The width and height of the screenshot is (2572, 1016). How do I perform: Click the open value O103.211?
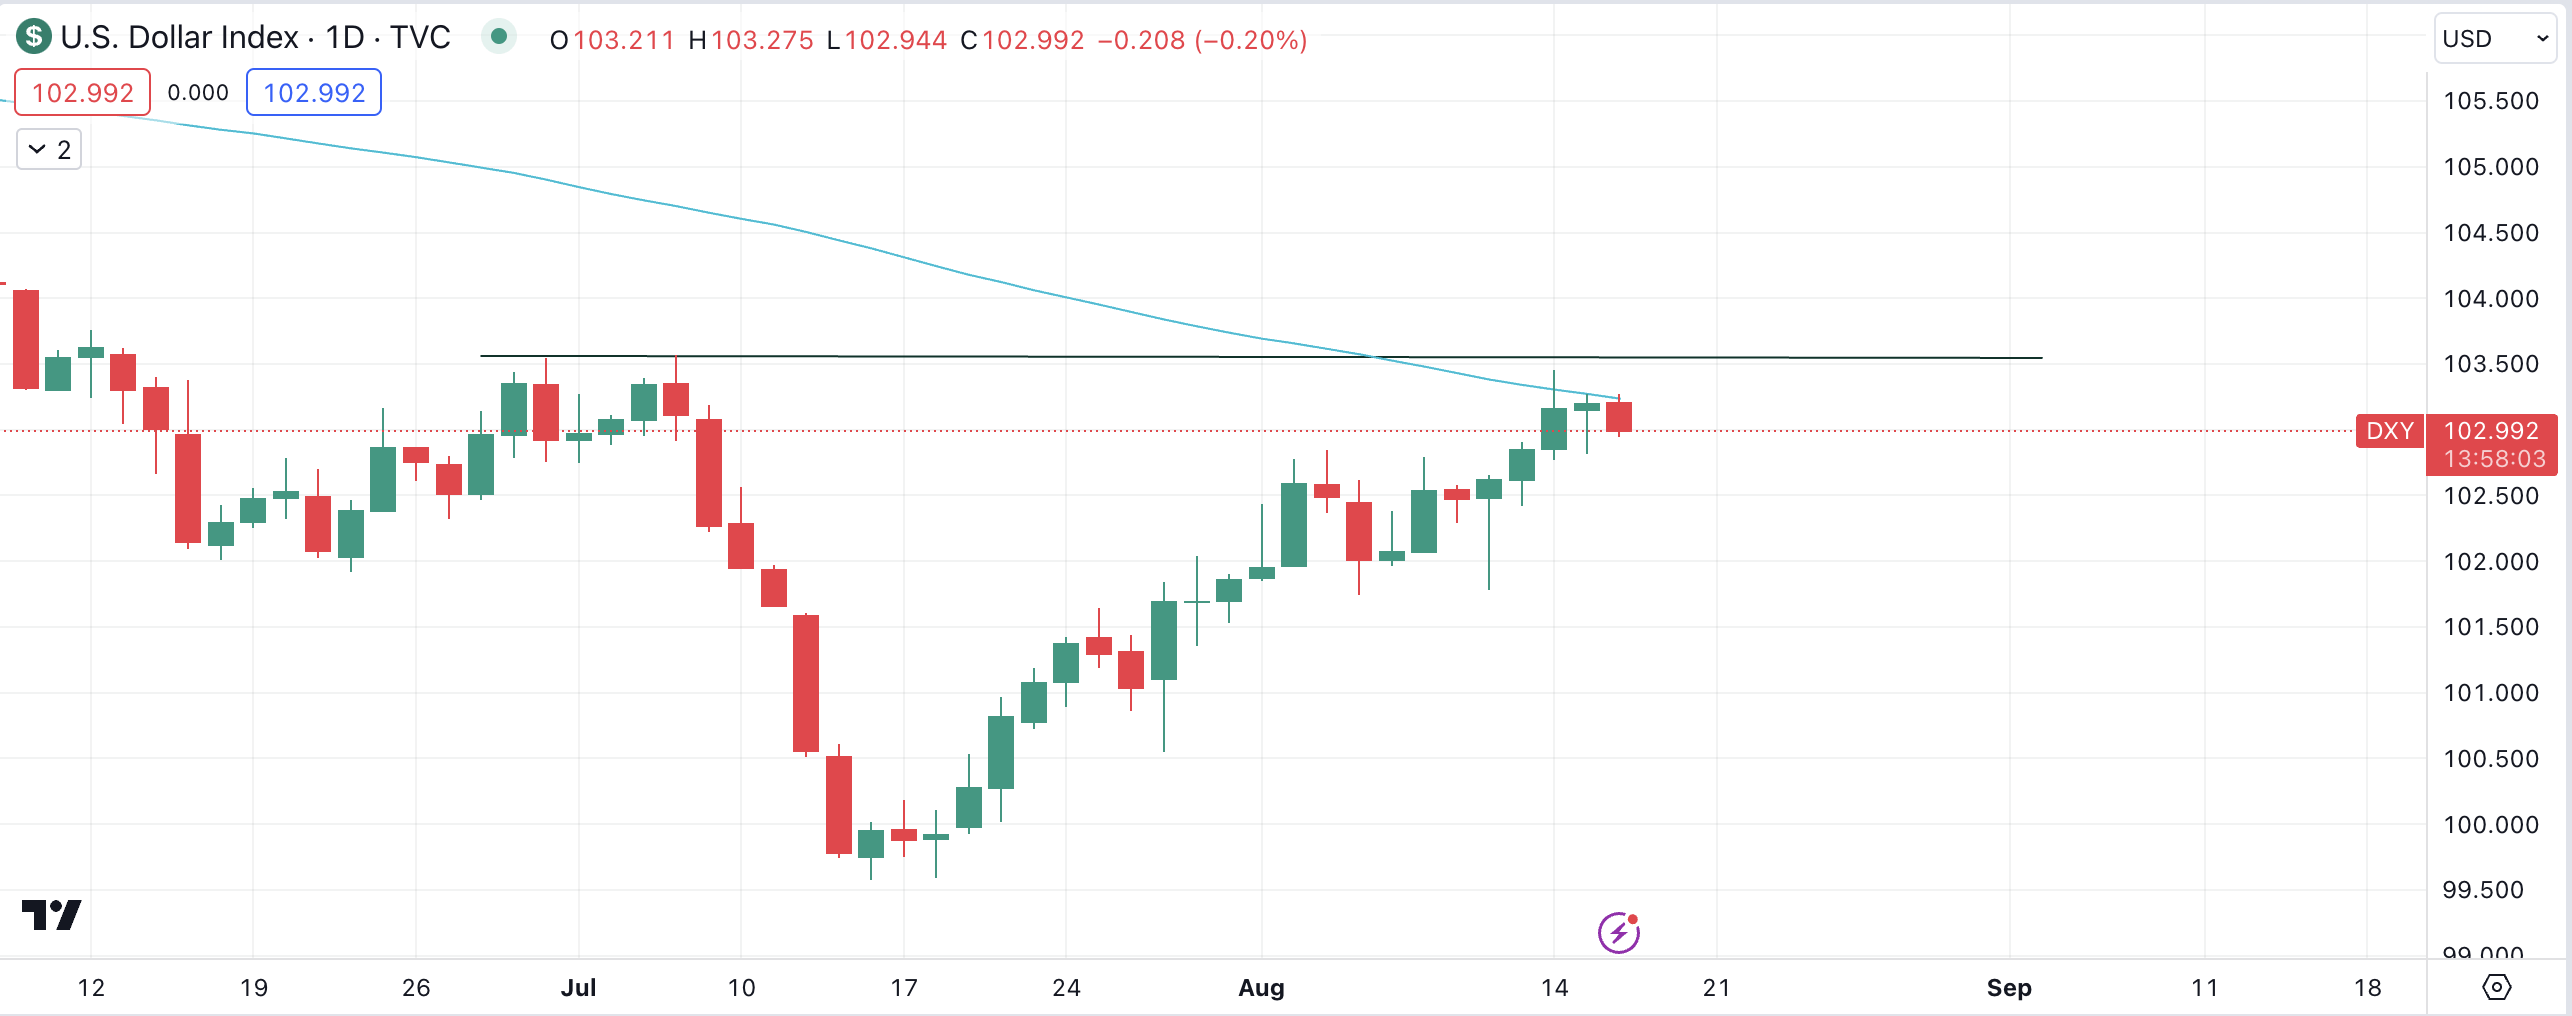click(612, 40)
